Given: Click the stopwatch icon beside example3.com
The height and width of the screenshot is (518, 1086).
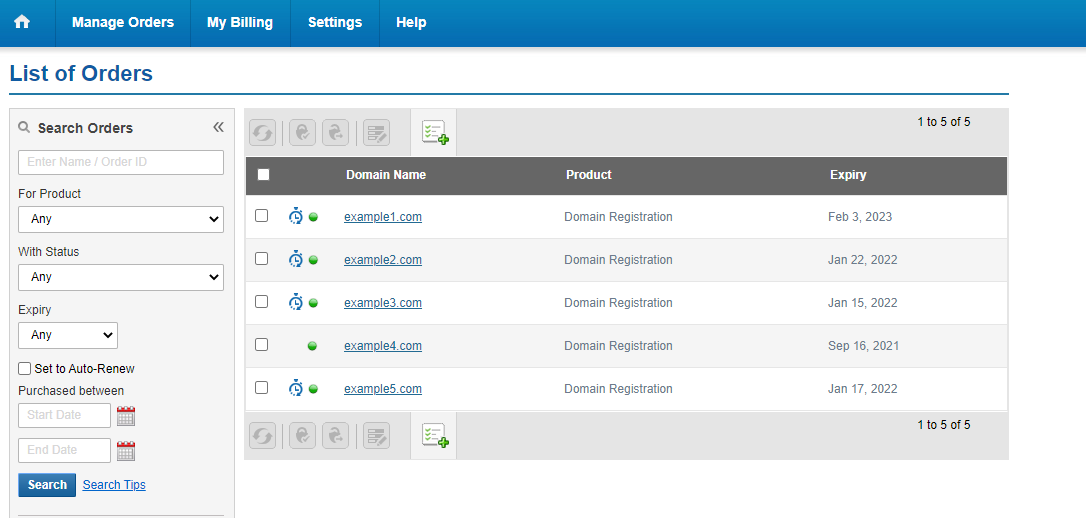Looking at the screenshot, I should coord(296,303).
